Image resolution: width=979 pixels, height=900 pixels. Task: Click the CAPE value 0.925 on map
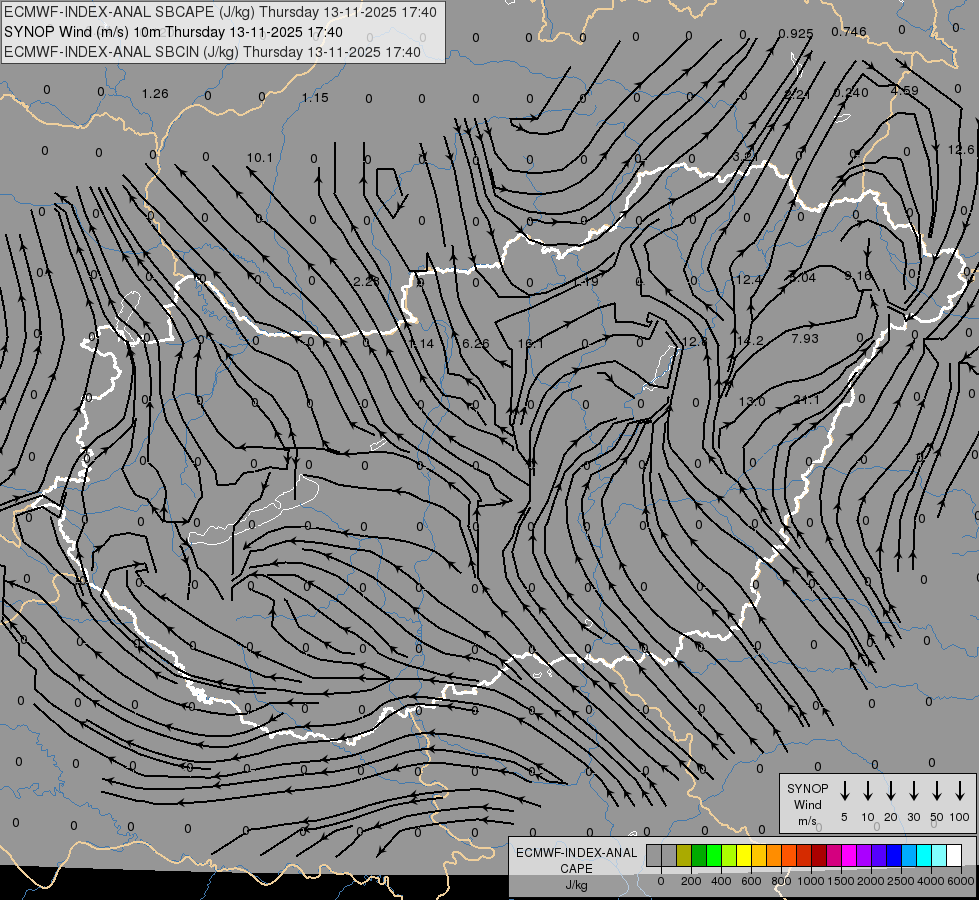click(795, 33)
